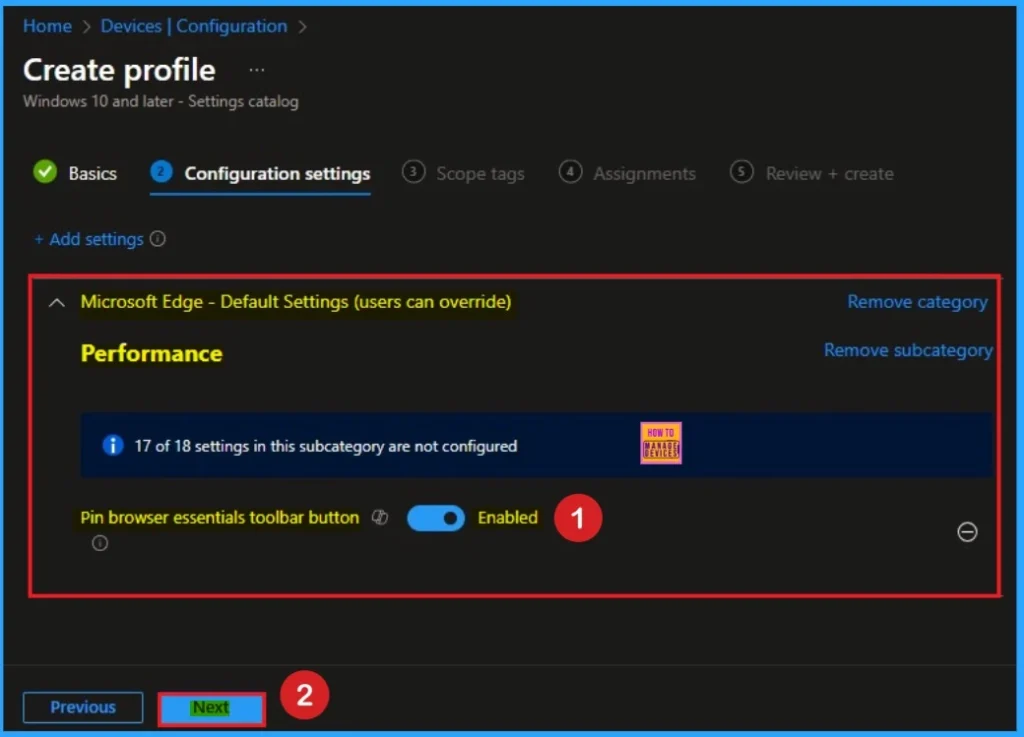Go to Review + create step
Screen dimensions: 1024x737
812,173
